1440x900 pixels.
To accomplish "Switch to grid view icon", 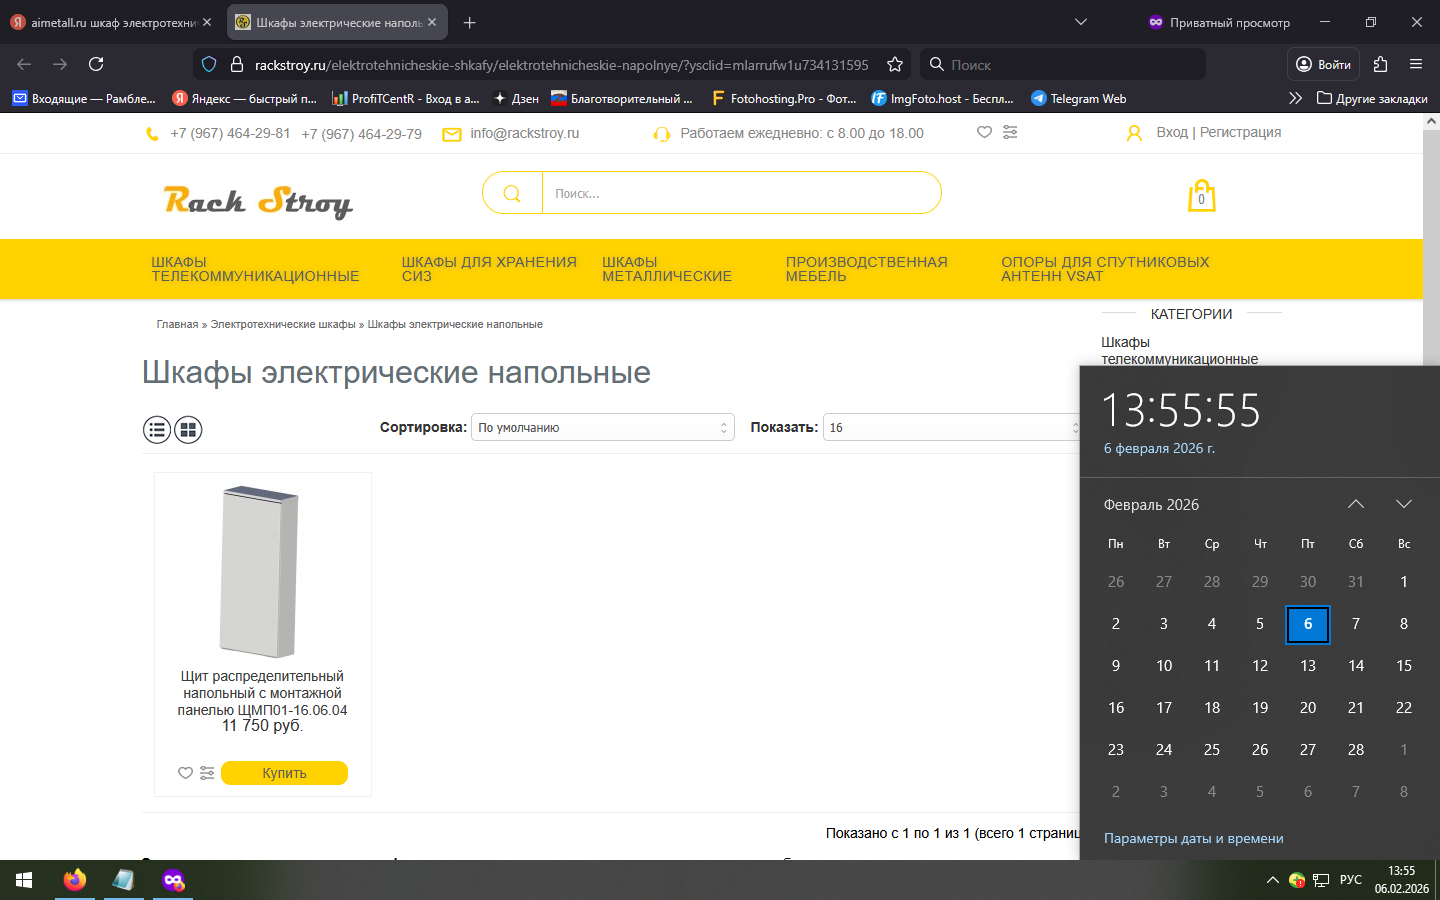I will (x=188, y=430).
